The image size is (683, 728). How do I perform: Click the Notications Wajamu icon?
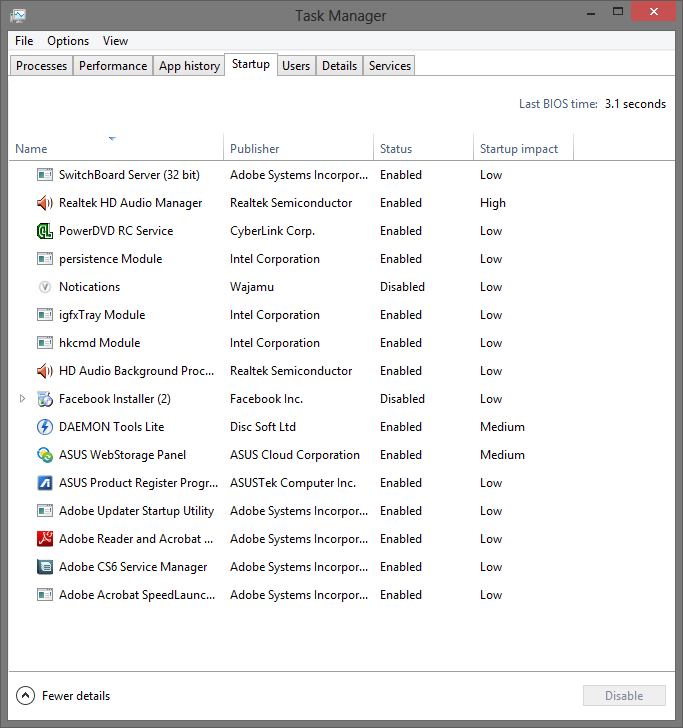pyautogui.click(x=45, y=287)
